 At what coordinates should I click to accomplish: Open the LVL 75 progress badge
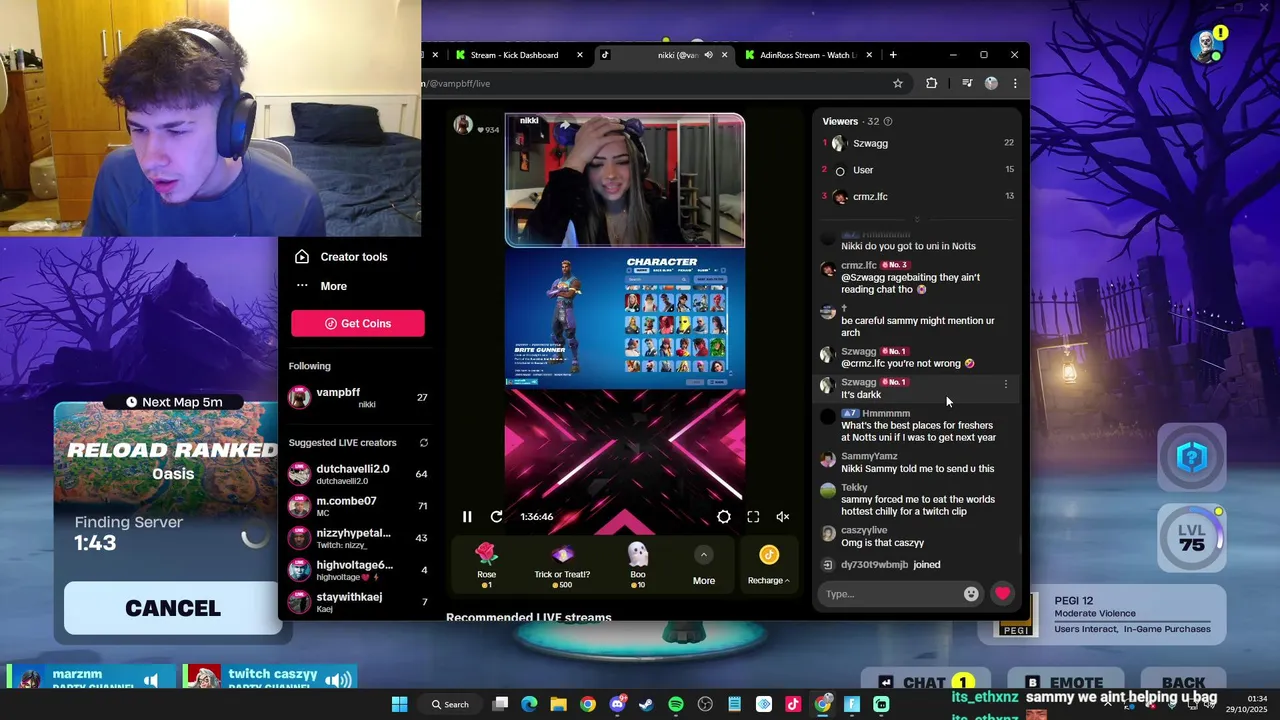(x=1192, y=538)
